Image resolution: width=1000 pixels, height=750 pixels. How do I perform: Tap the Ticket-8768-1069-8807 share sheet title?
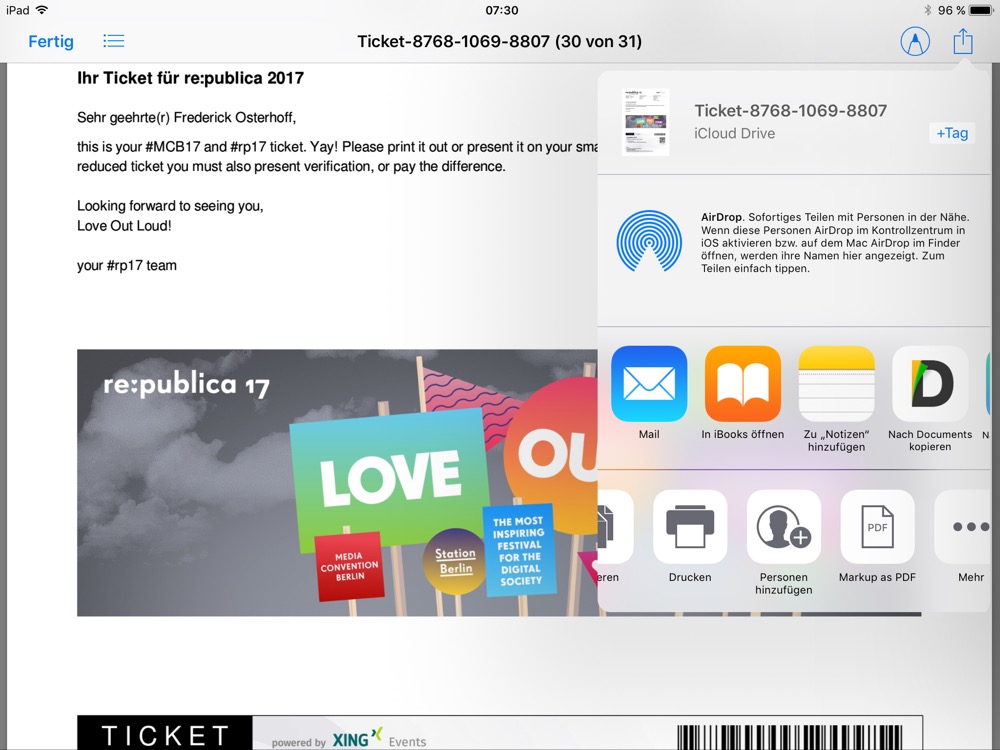(790, 110)
